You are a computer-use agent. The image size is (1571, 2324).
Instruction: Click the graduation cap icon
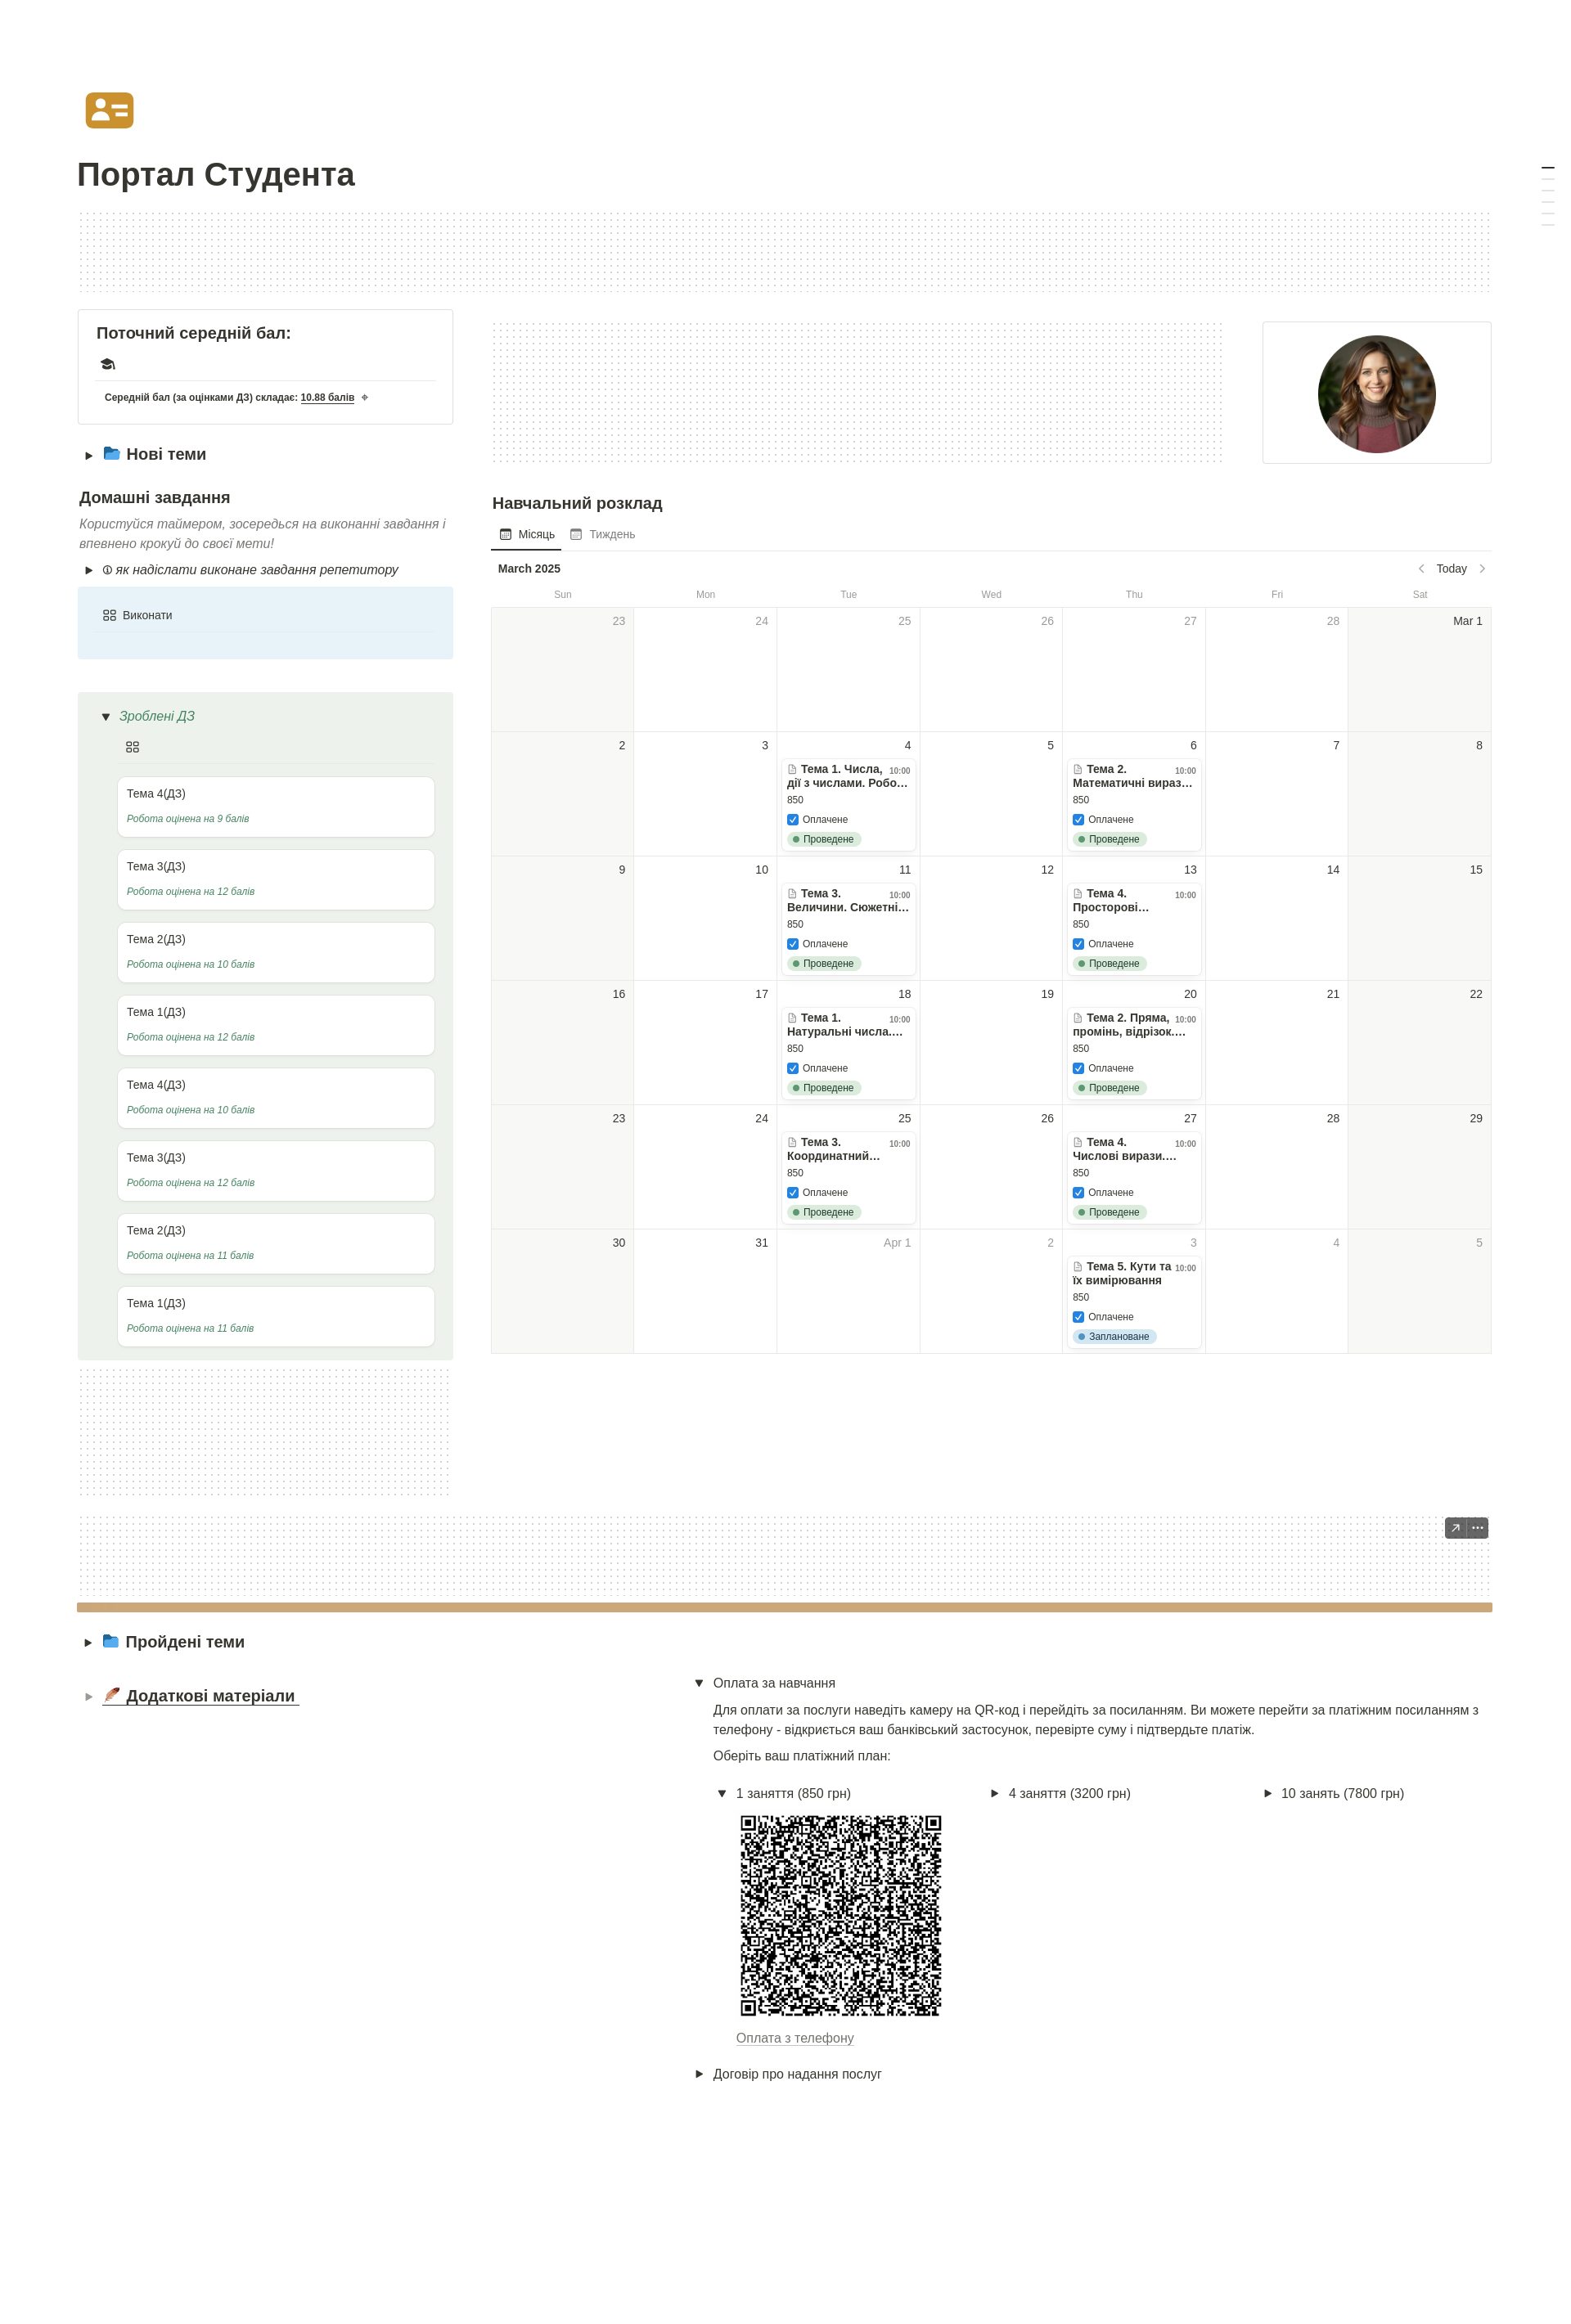(x=108, y=364)
